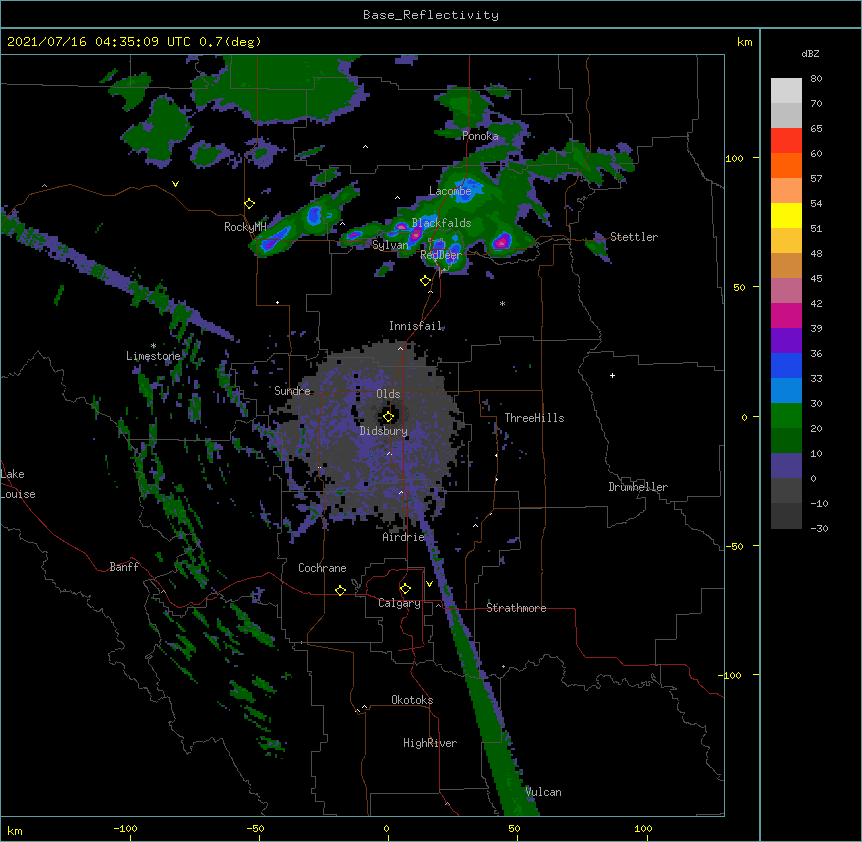The width and height of the screenshot is (862, 842).
Task: Click the -50 tick on the right axis
Action: [x=734, y=546]
